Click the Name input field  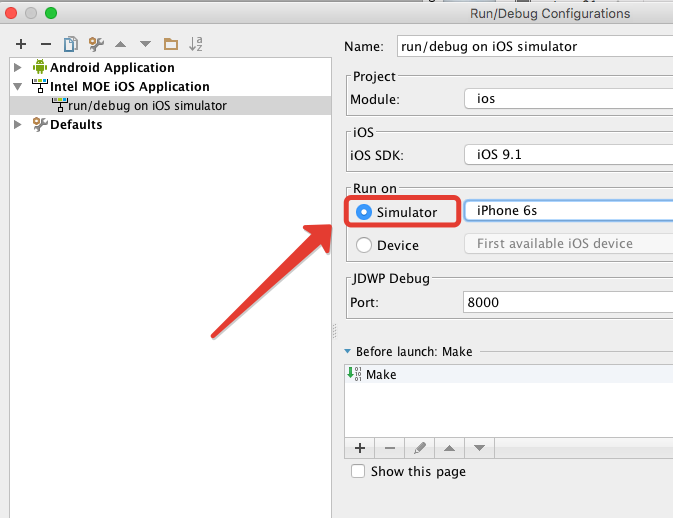tap(535, 46)
